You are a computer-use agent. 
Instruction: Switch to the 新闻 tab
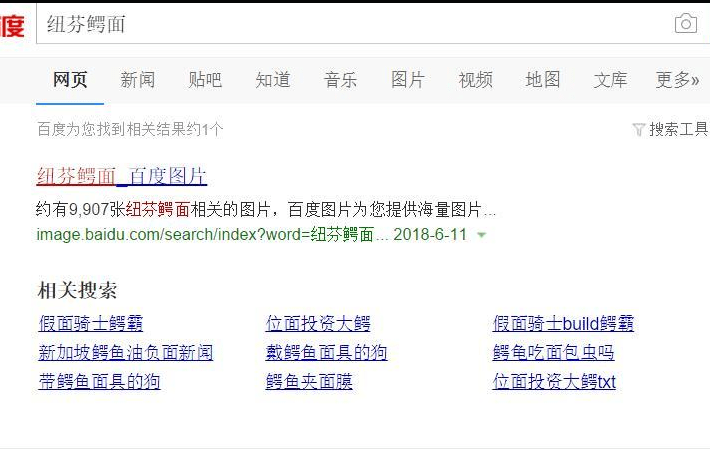click(x=137, y=80)
